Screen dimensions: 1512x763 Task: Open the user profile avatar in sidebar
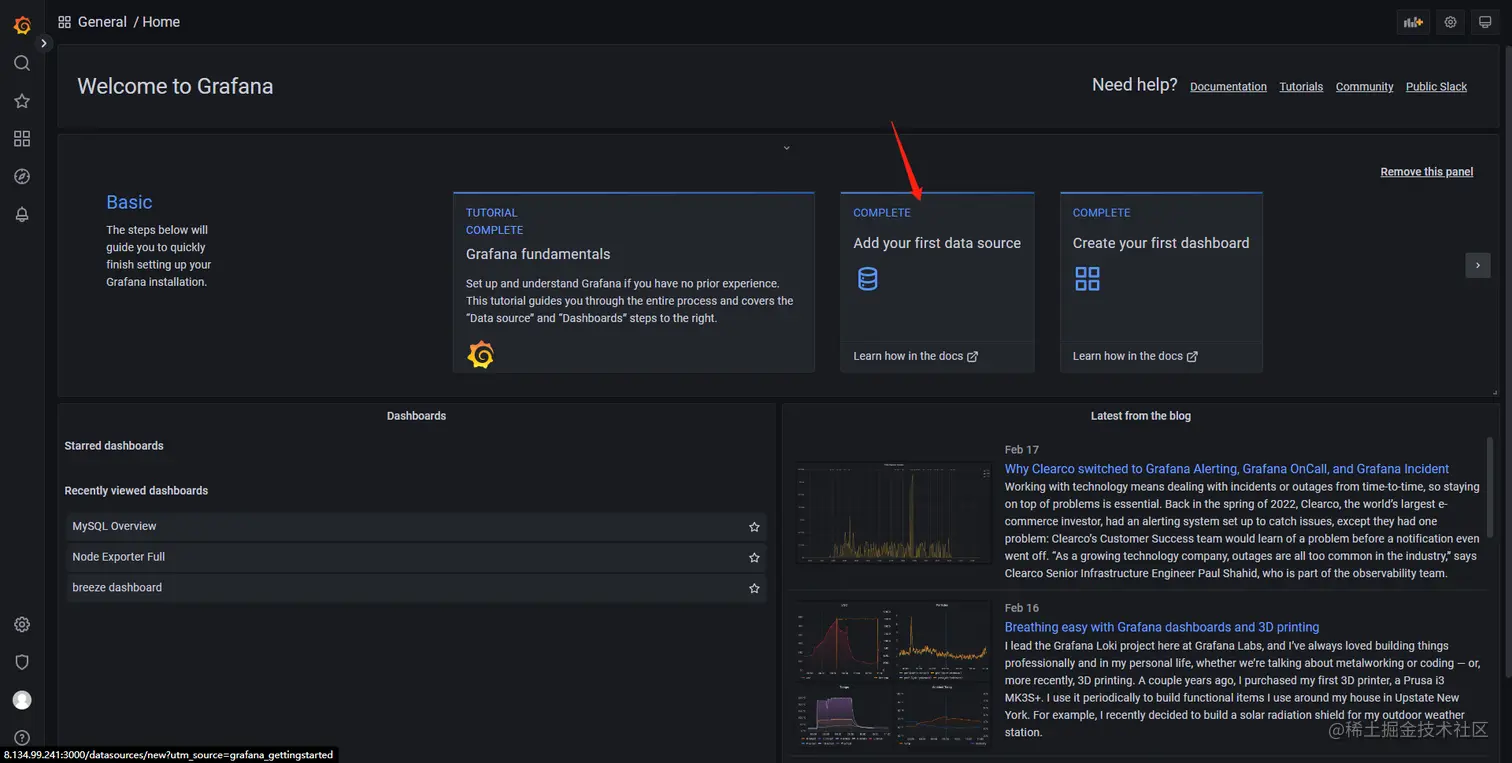click(22, 700)
